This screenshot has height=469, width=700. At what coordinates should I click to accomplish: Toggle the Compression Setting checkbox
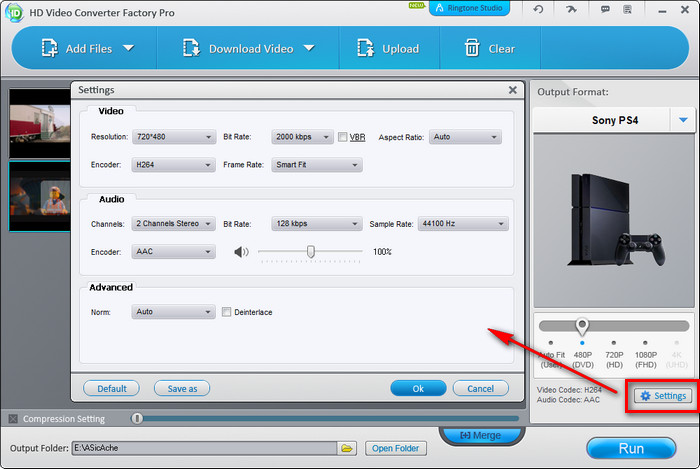pos(13,419)
